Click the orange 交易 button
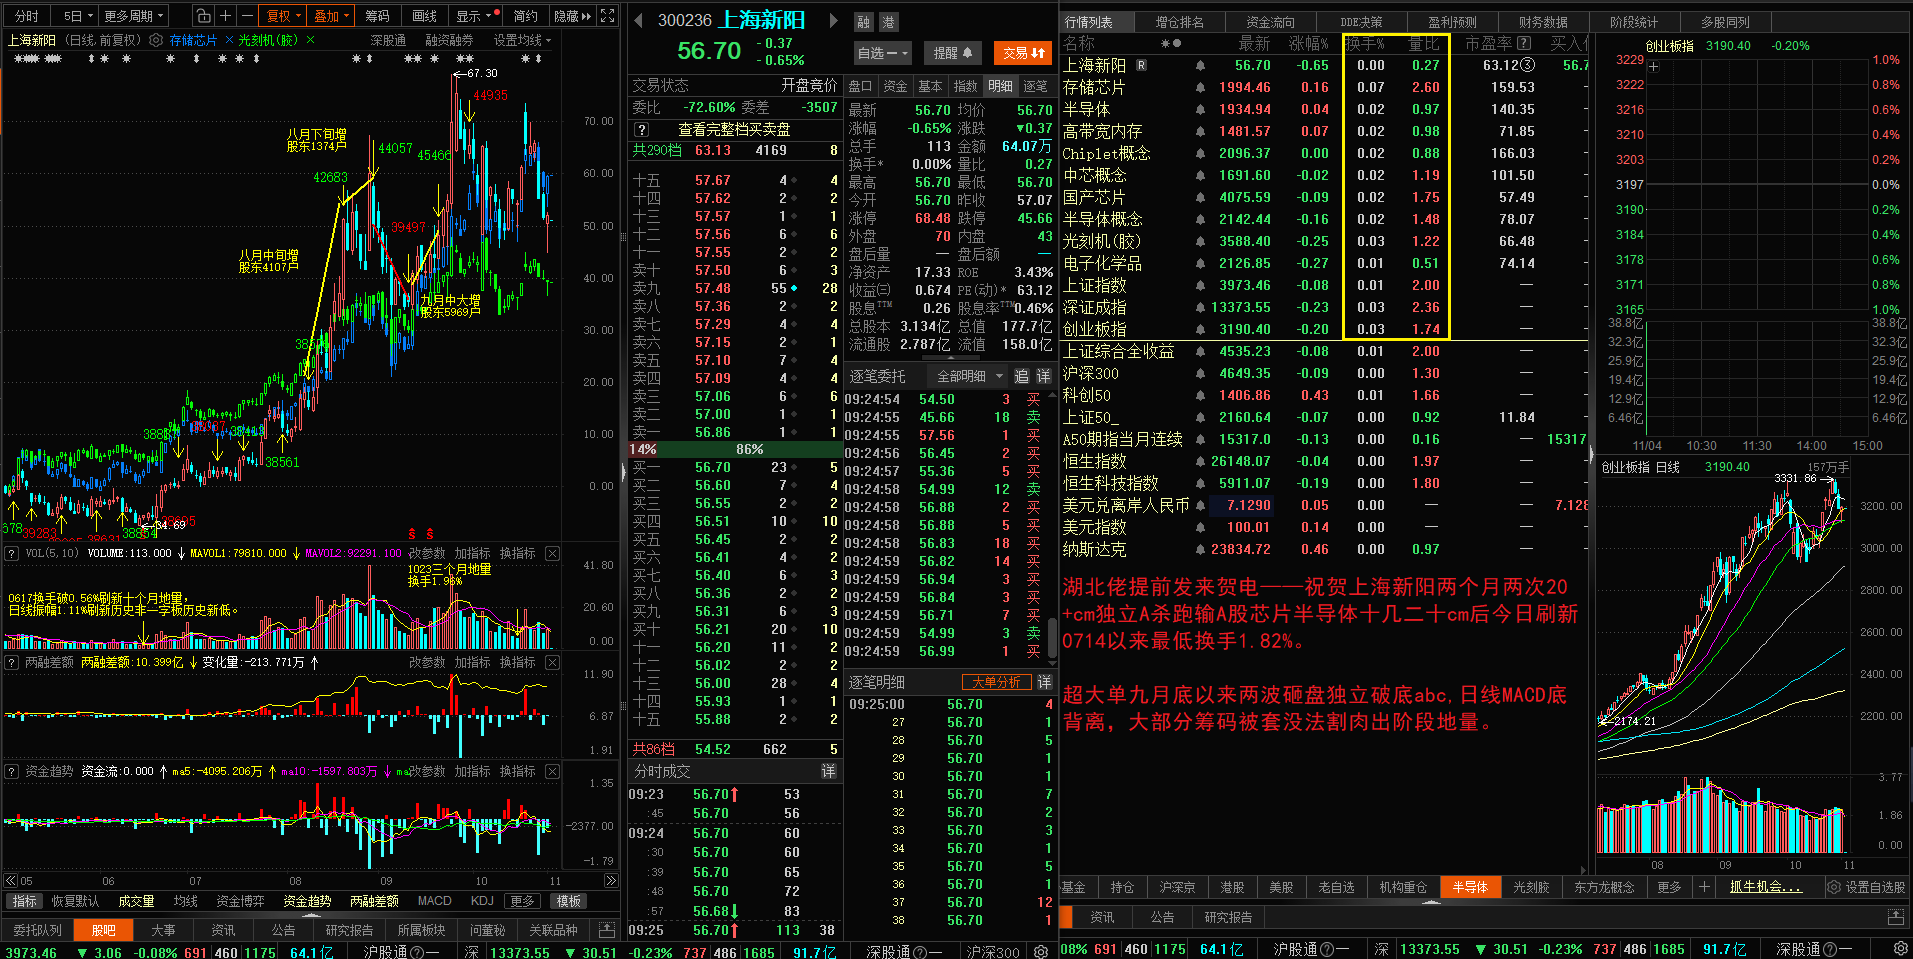The height and width of the screenshot is (959, 1913). 1023,53
